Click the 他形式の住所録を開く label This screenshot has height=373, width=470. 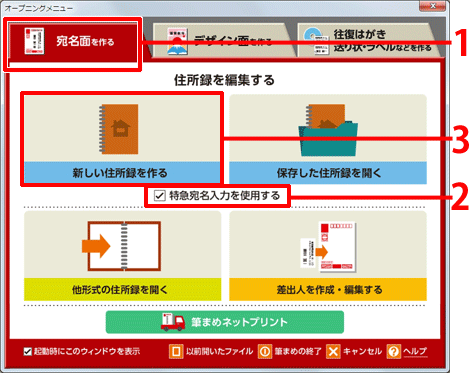click(120, 289)
